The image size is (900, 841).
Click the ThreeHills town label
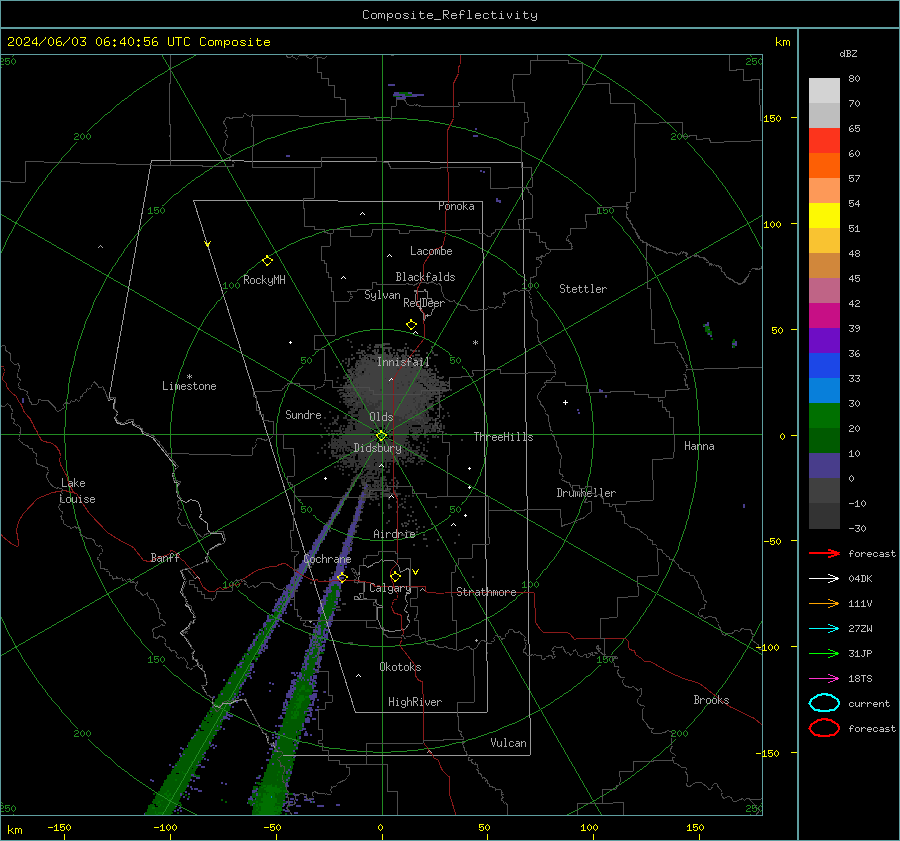pos(503,437)
